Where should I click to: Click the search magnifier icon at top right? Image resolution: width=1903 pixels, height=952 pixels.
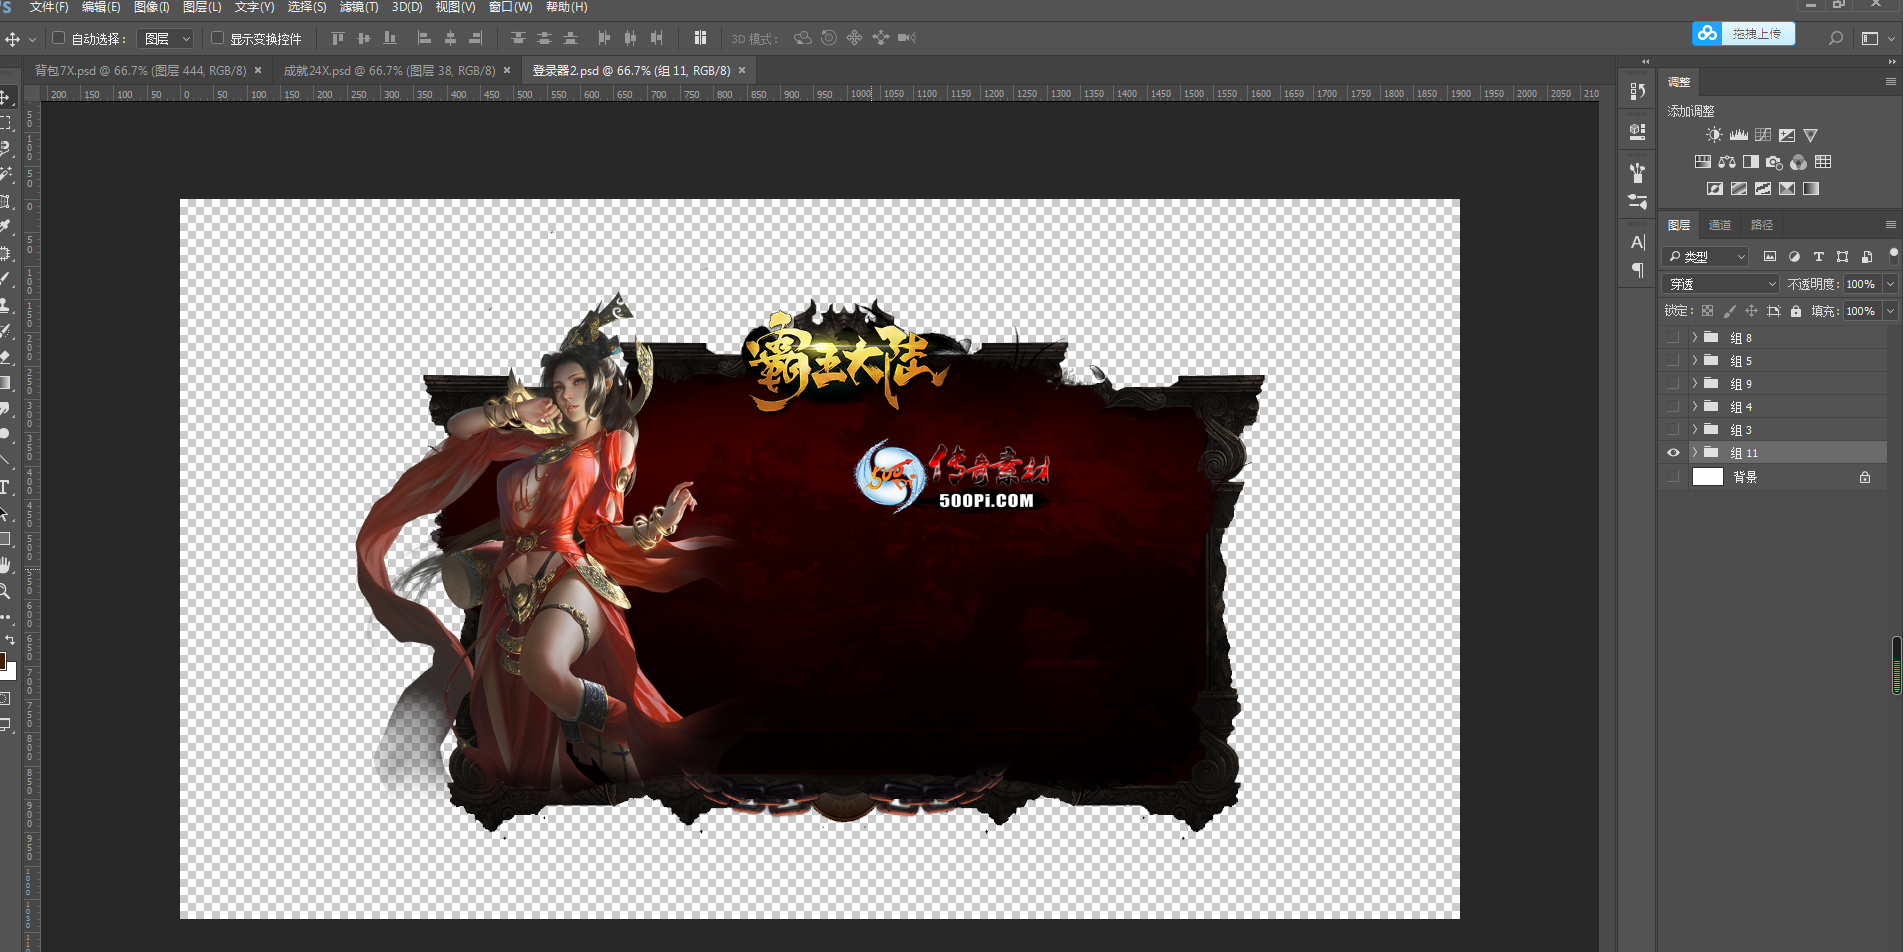1835,38
